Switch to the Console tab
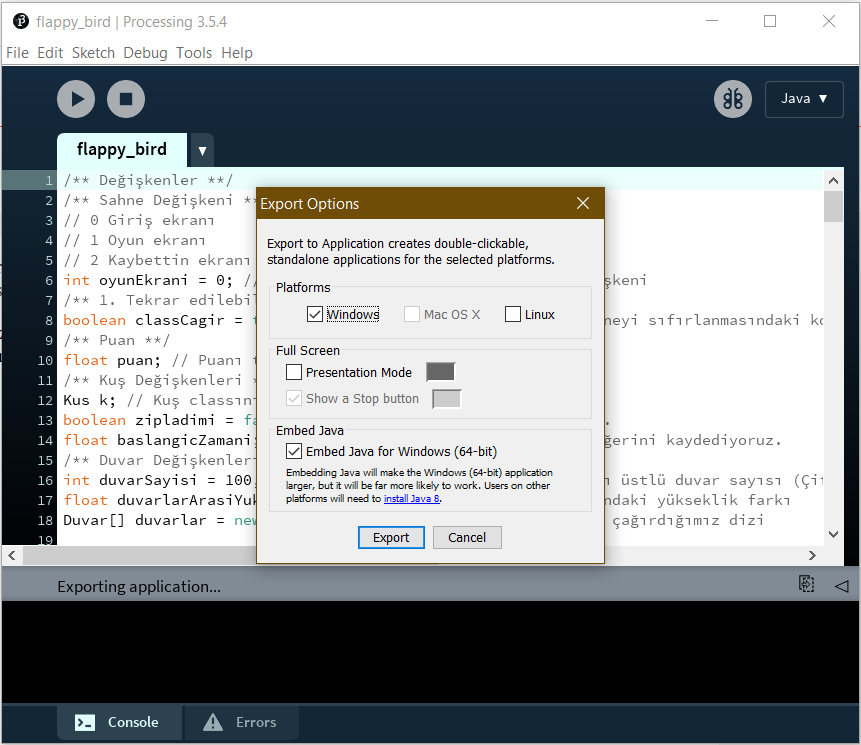The width and height of the screenshot is (861, 745). (x=119, y=722)
